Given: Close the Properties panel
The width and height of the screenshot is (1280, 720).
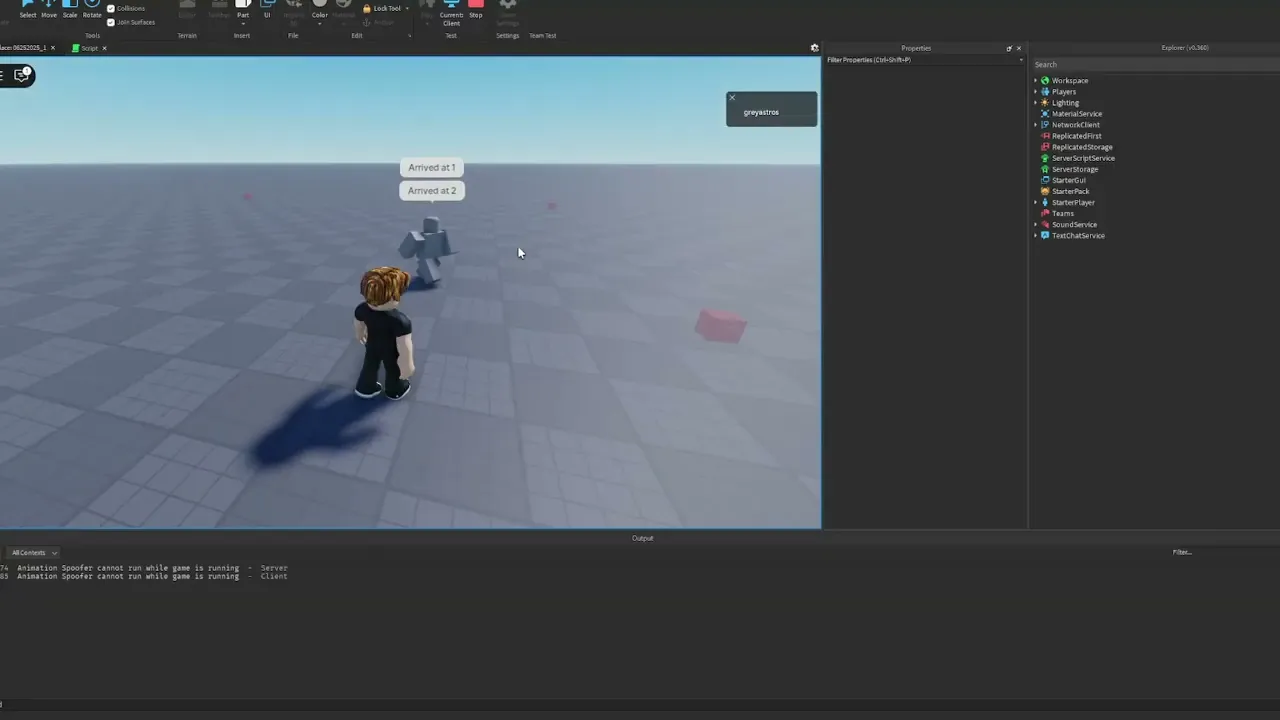Looking at the screenshot, I should [x=1019, y=48].
